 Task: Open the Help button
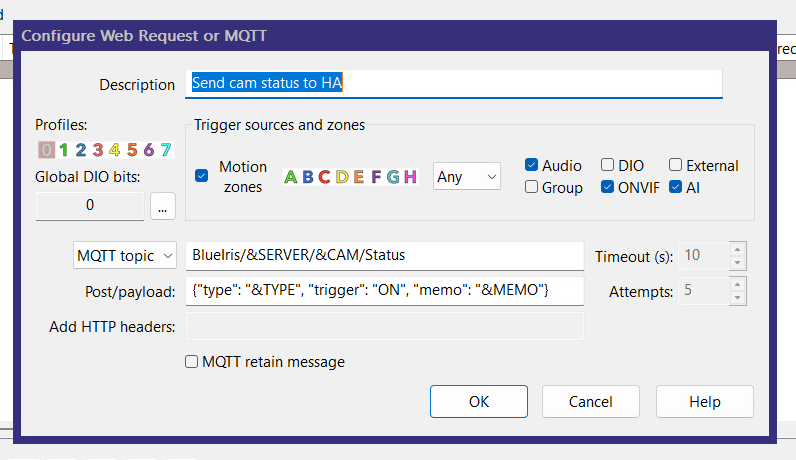pyautogui.click(x=705, y=402)
